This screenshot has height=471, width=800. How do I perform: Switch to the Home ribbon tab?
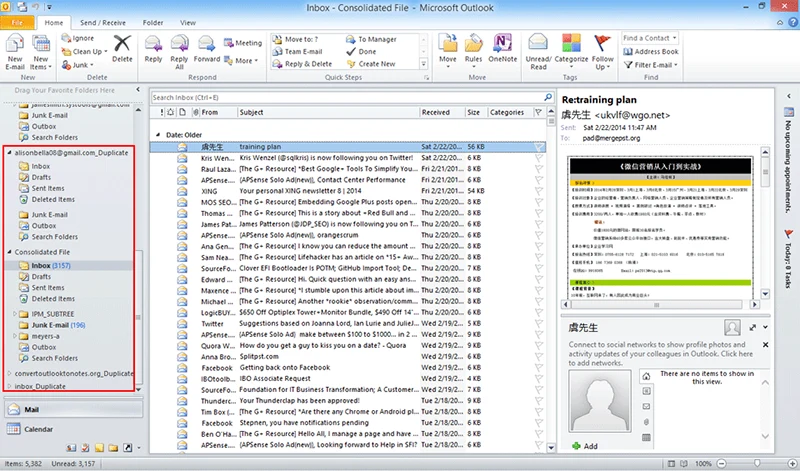[54, 22]
